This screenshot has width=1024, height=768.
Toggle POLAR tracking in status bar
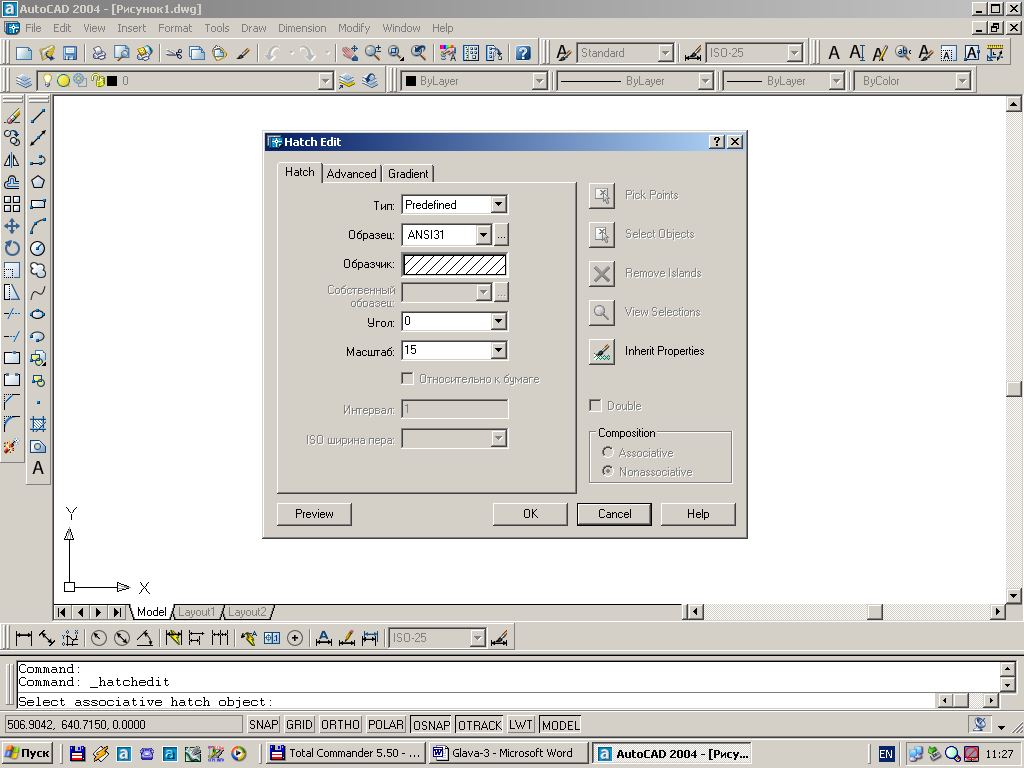[385, 725]
